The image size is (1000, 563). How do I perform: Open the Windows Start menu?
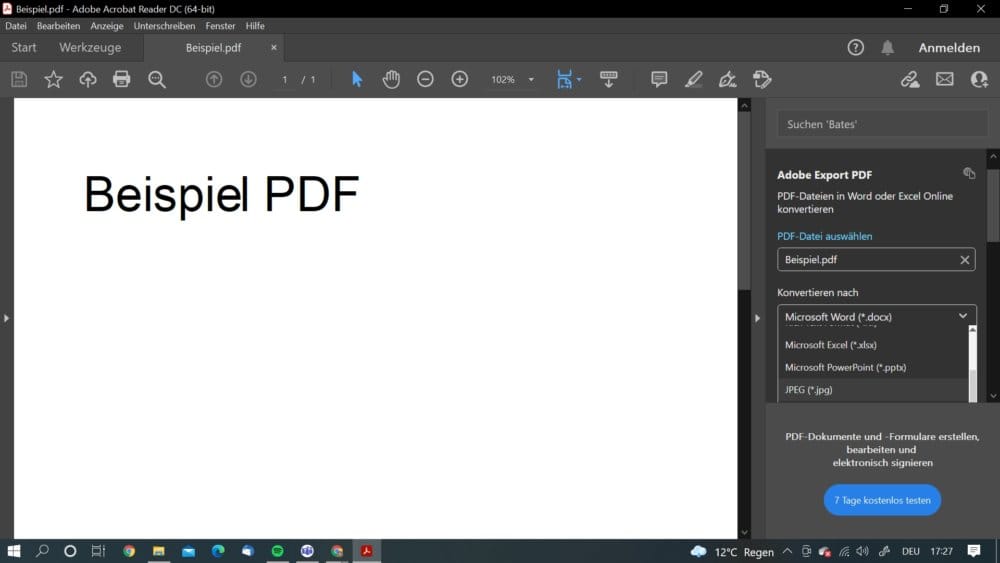[13, 551]
